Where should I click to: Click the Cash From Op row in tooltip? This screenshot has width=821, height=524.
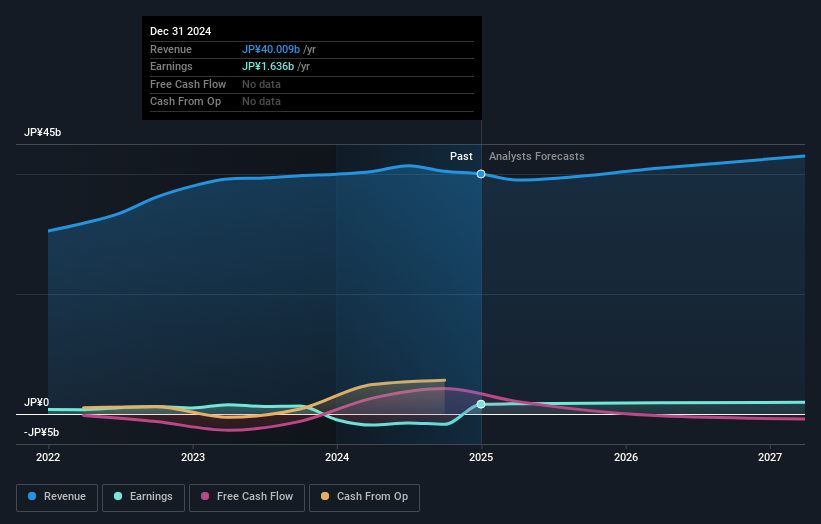click(312, 102)
